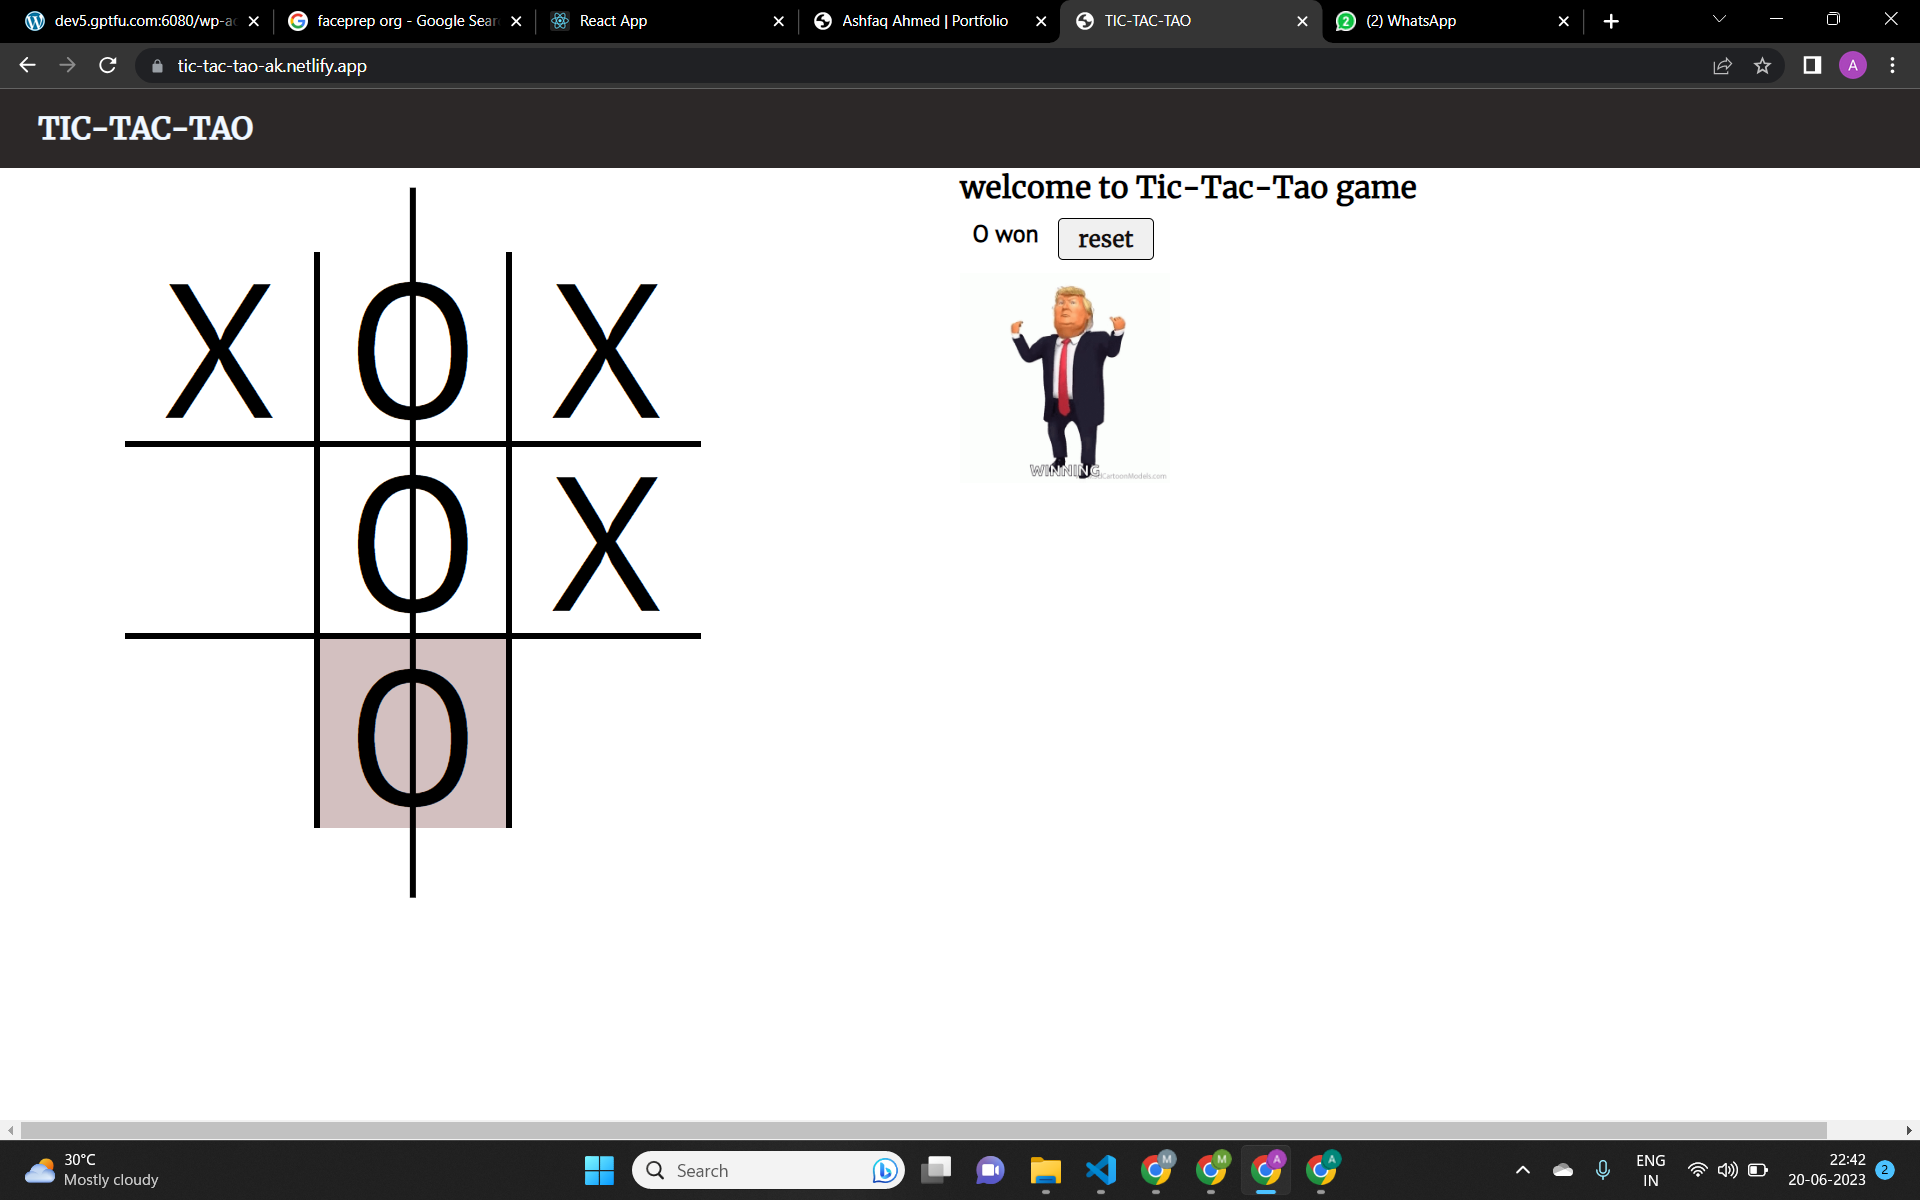Click the empty bottom-right board cell
Viewport: 1920px width, 1200px height.
point(606,733)
